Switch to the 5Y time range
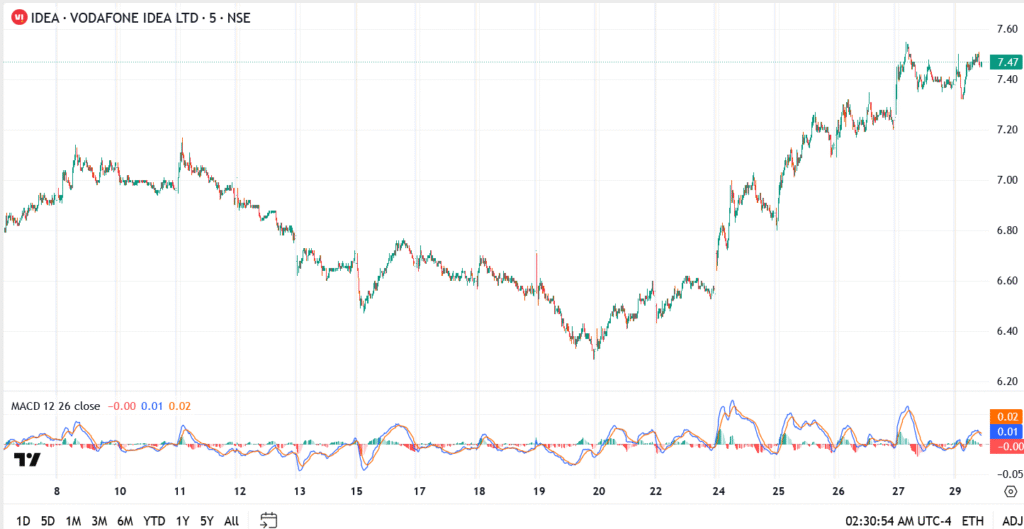Image resolution: width=1024 pixels, height=529 pixels. [x=205, y=521]
